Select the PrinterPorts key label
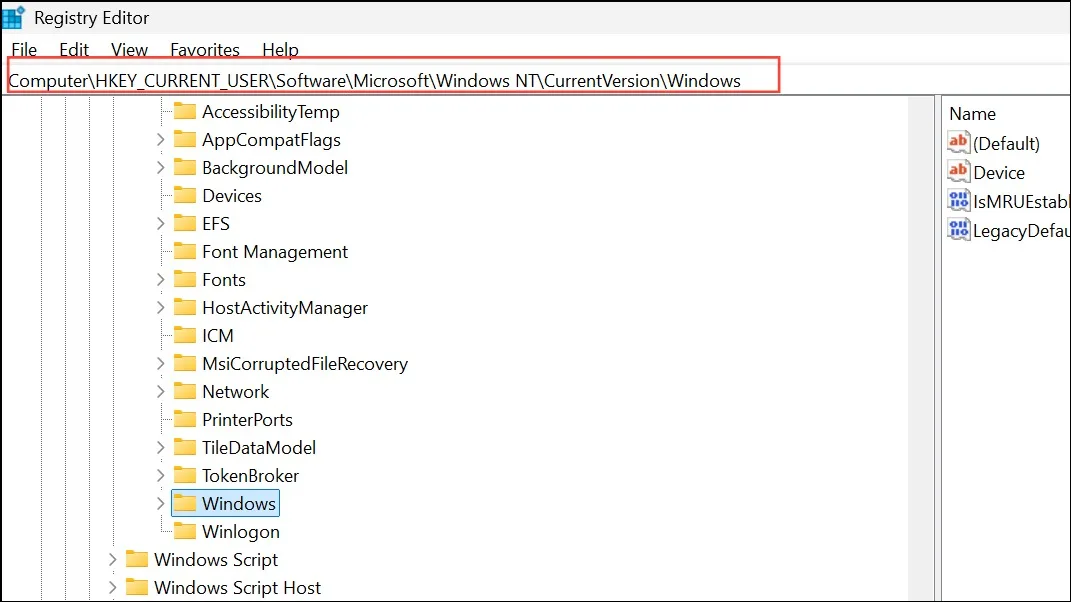The height and width of the screenshot is (602, 1071). point(247,420)
